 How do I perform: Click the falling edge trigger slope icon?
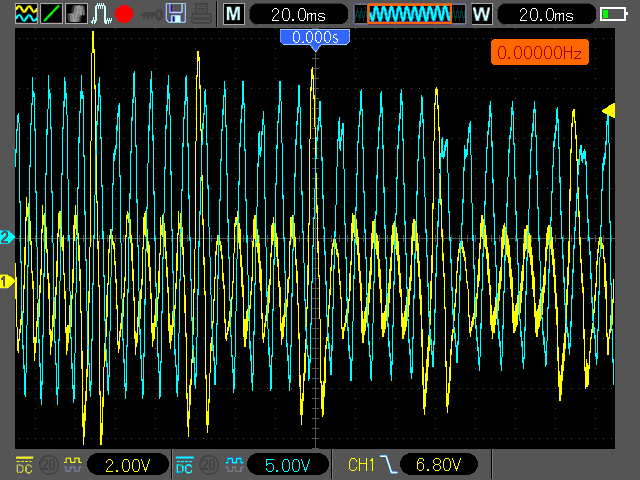389,464
